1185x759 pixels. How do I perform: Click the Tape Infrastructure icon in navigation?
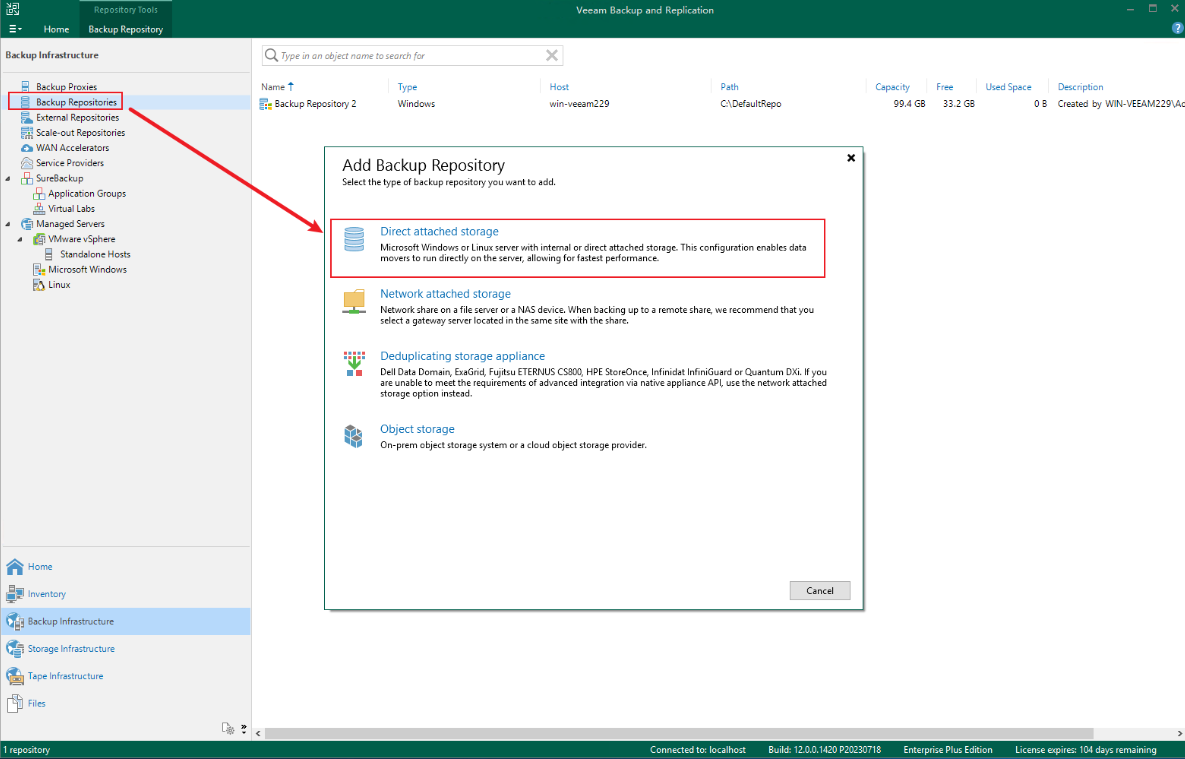click(x=14, y=676)
